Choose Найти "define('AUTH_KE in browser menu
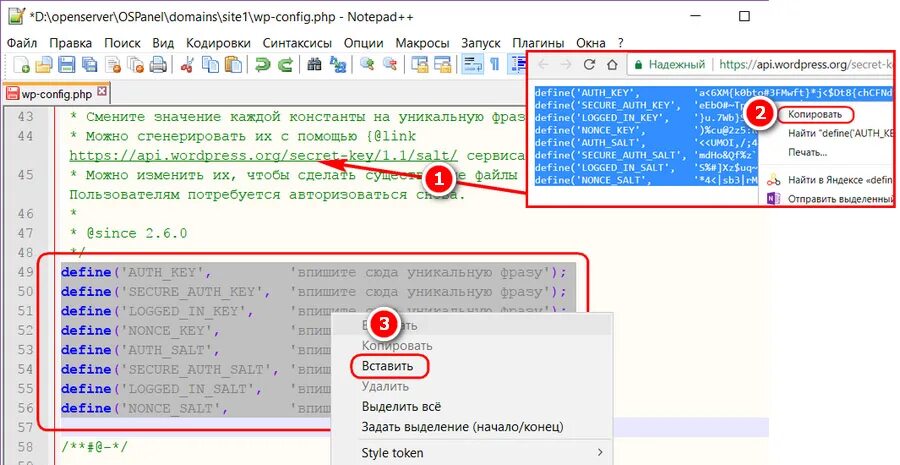Screen dimensions: 900x465 pyautogui.click(x=840, y=133)
